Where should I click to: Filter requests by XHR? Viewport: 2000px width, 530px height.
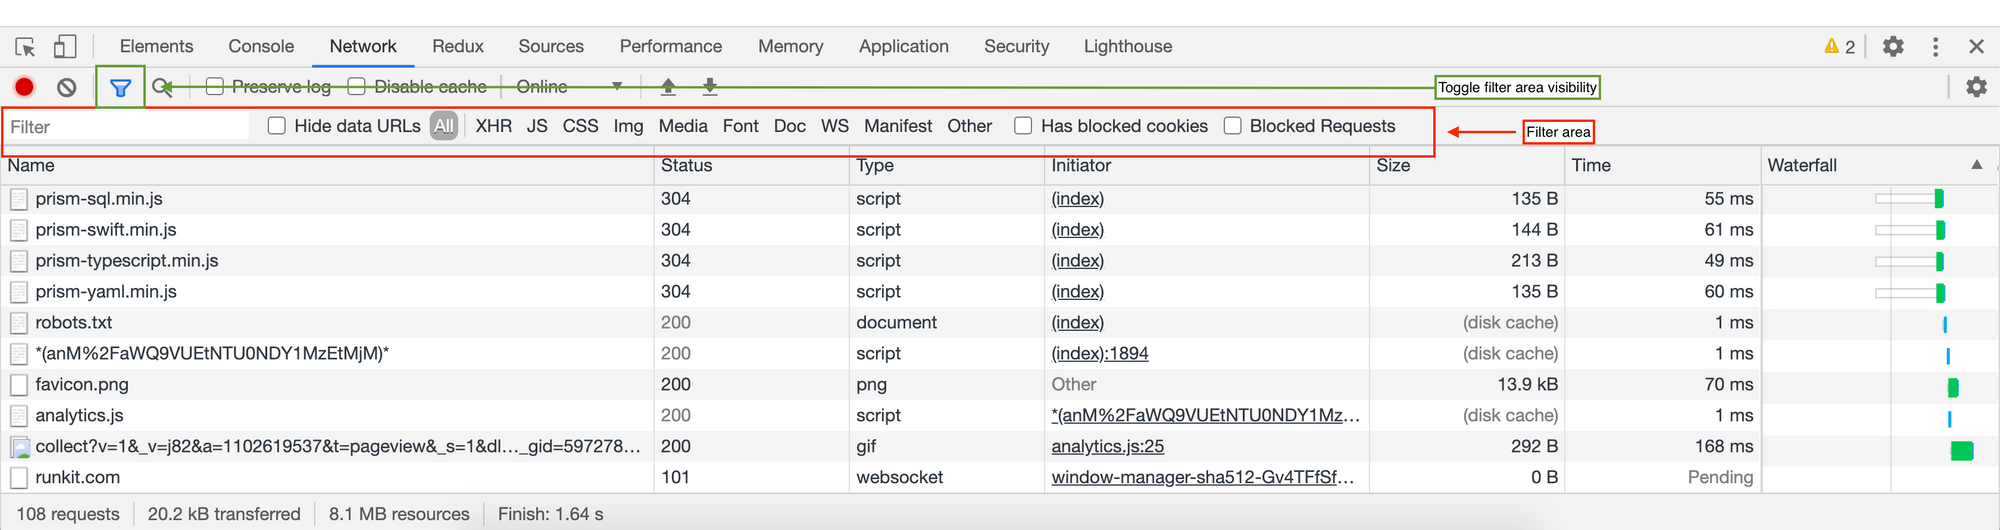click(493, 126)
